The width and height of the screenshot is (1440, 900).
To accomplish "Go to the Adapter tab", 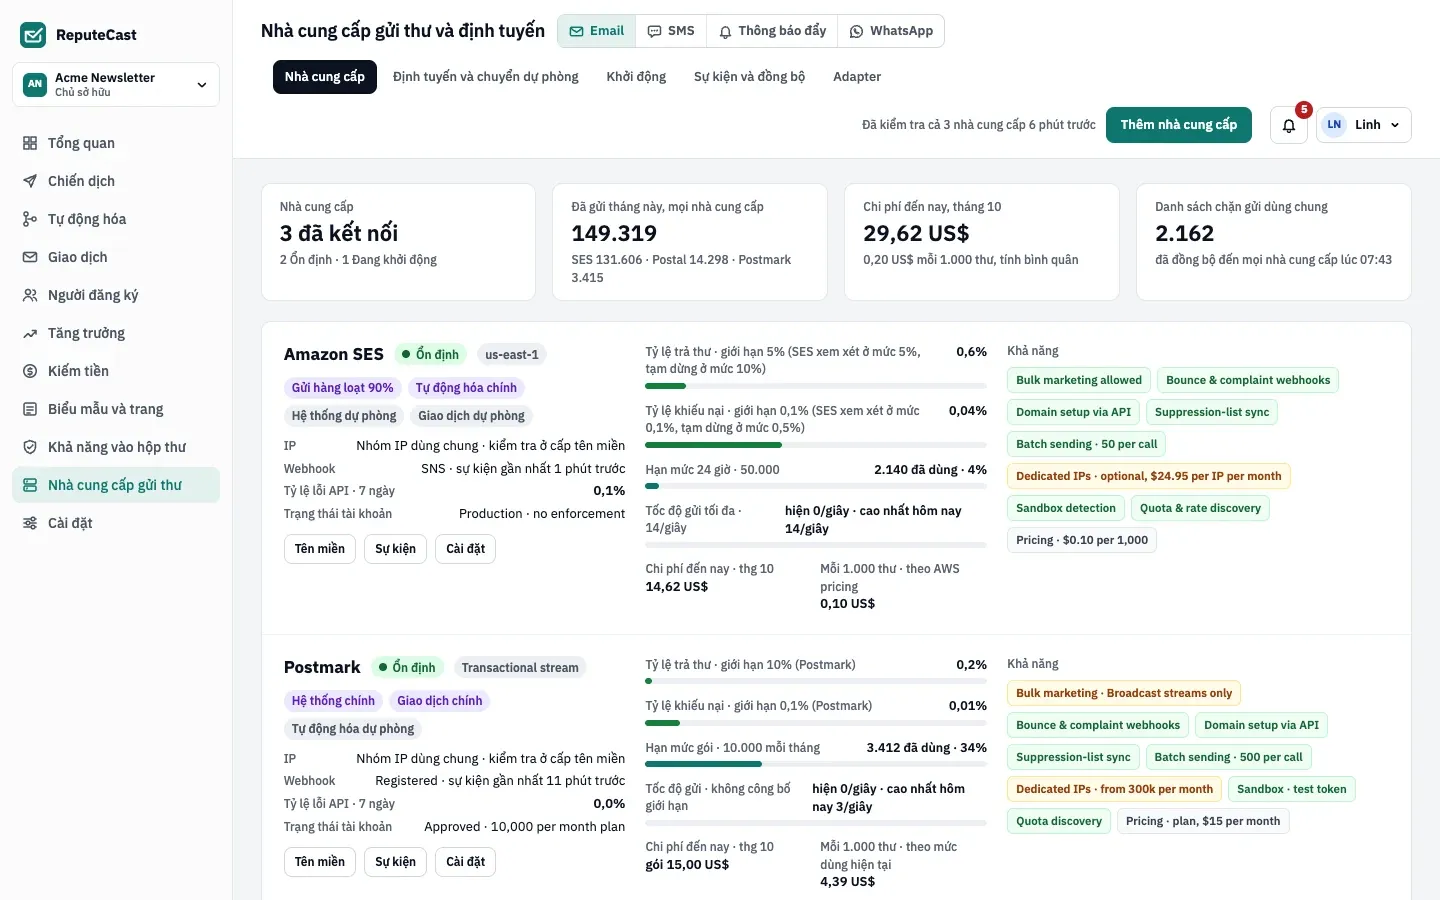I will coord(857,77).
